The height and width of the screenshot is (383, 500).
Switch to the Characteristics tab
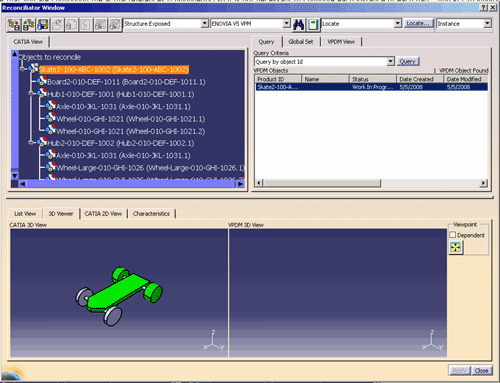(x=151, y=214)
